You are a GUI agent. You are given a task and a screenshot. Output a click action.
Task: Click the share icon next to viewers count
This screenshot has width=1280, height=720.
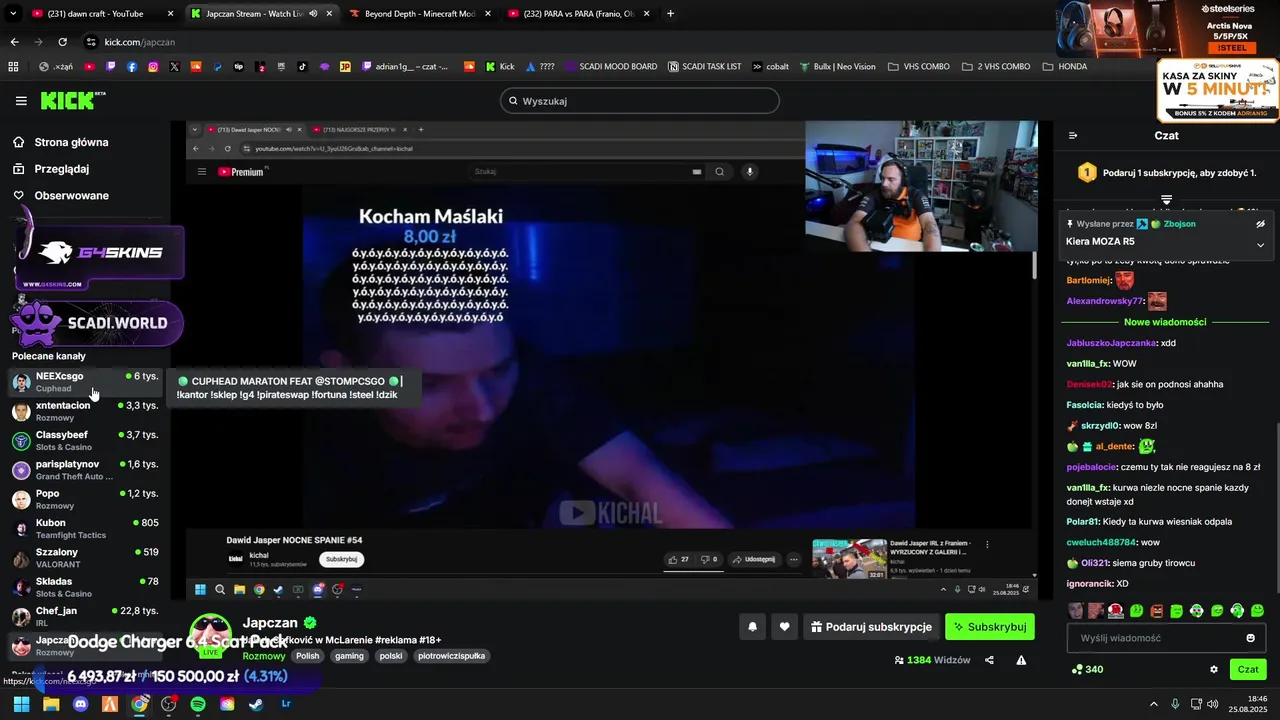(x=989, y=660)
